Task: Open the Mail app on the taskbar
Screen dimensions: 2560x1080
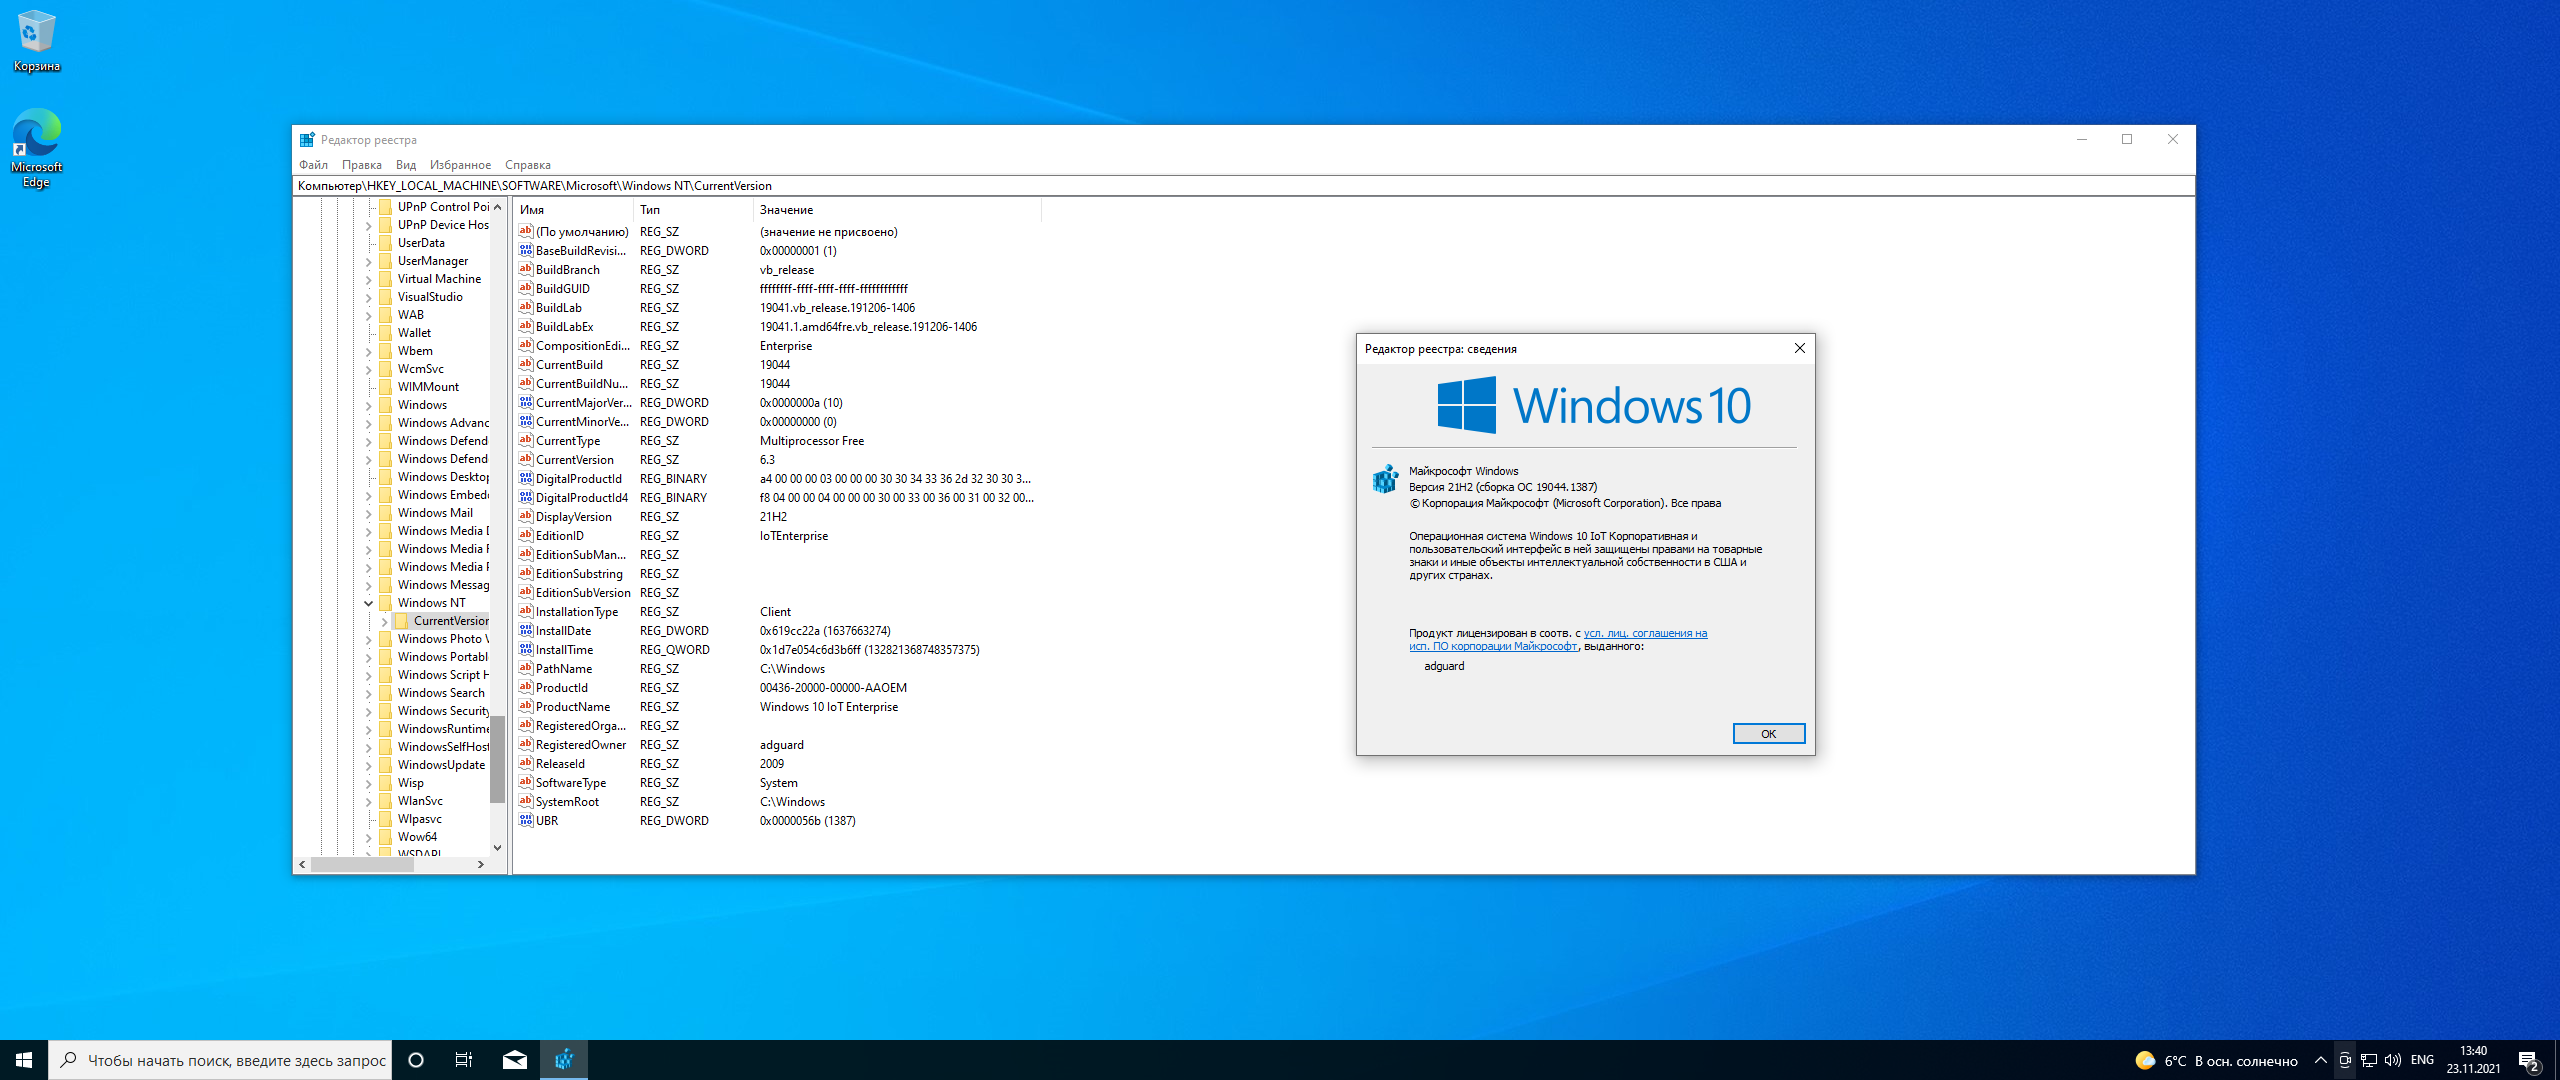Action: point(515,1060)
